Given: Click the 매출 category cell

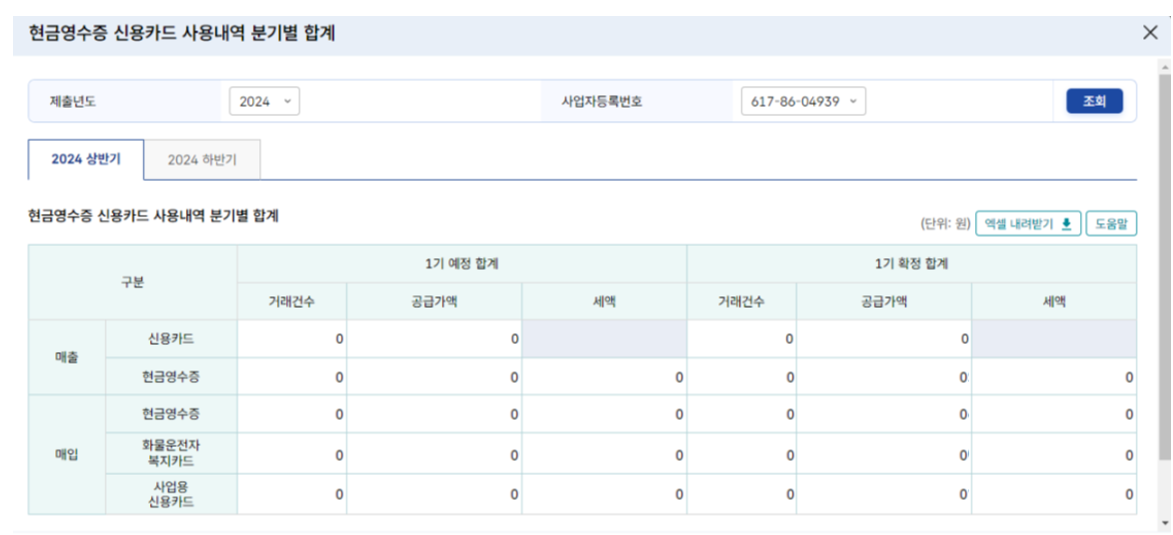Looking at the screenshot, I should [67, 357].
